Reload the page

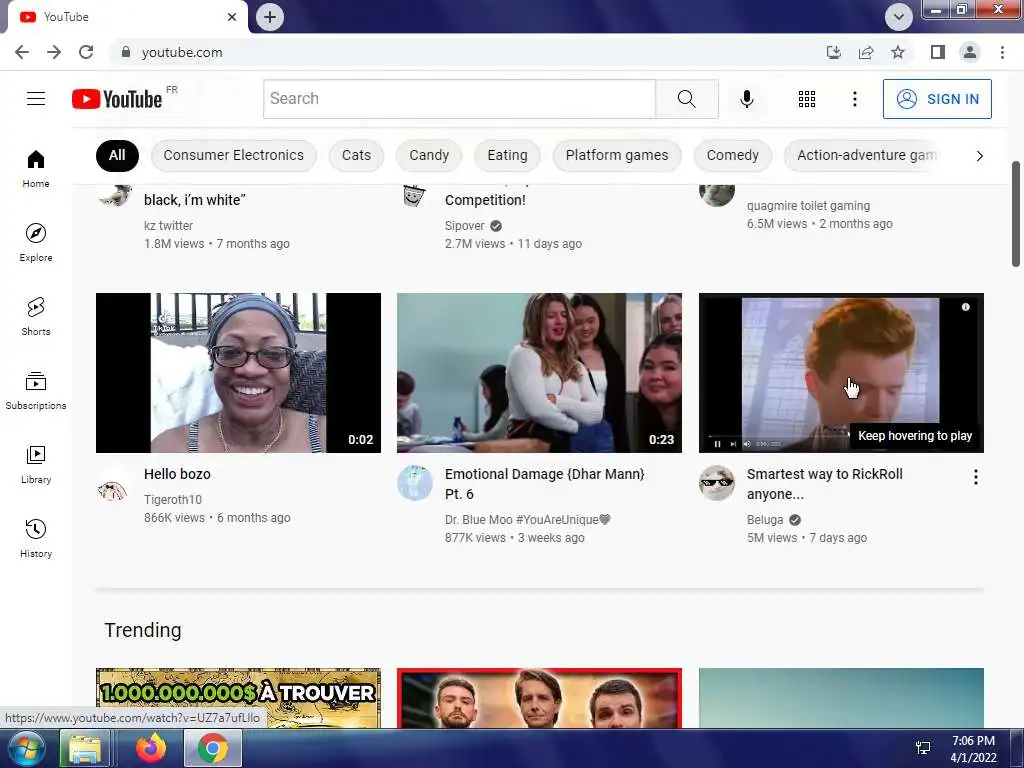pos(86,52)
